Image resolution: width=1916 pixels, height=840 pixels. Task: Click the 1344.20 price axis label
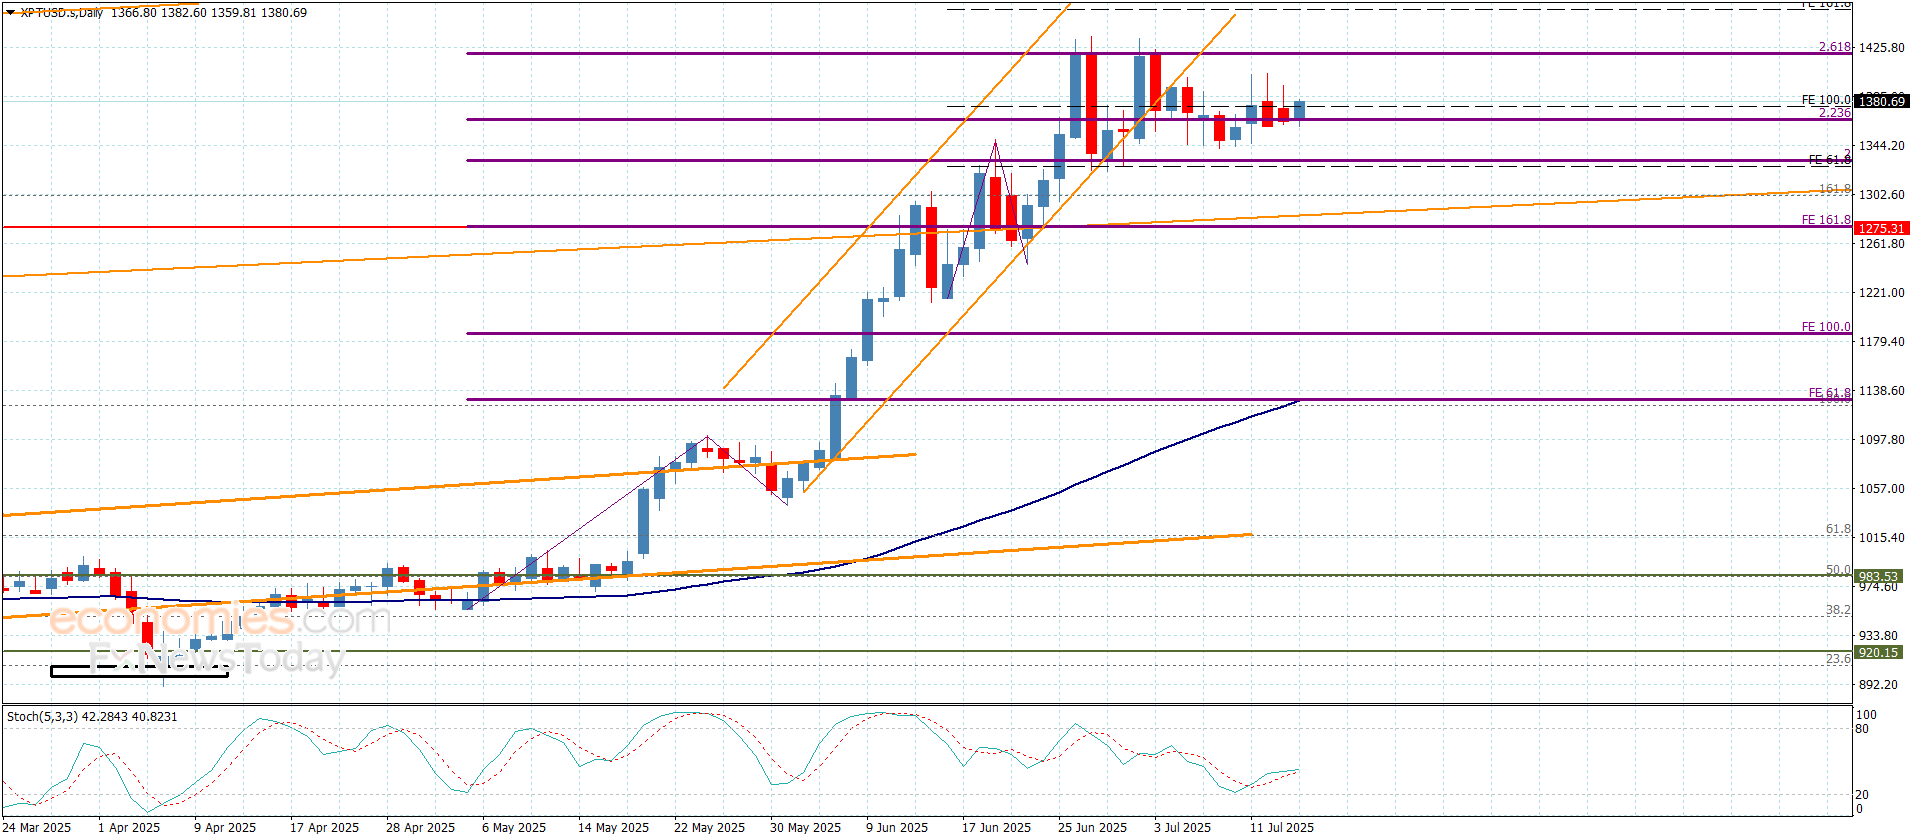point(1881,146)
